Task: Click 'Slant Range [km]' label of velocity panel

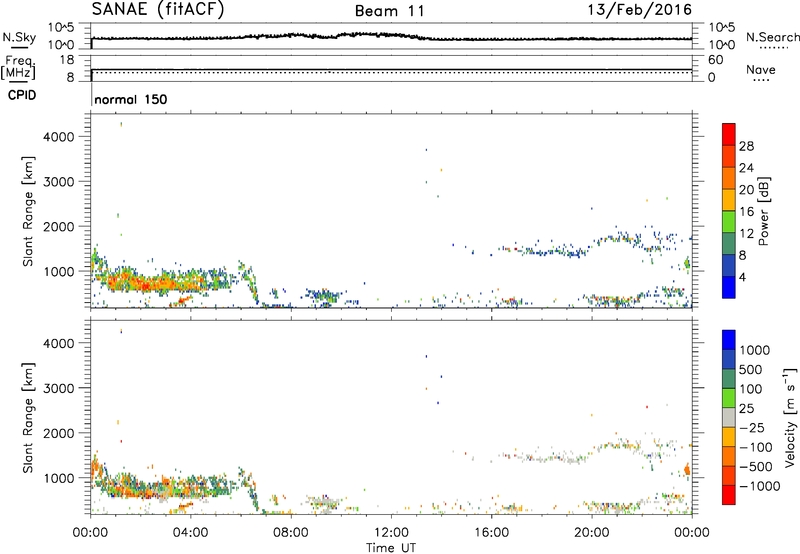Action: [x=28, y=417]
